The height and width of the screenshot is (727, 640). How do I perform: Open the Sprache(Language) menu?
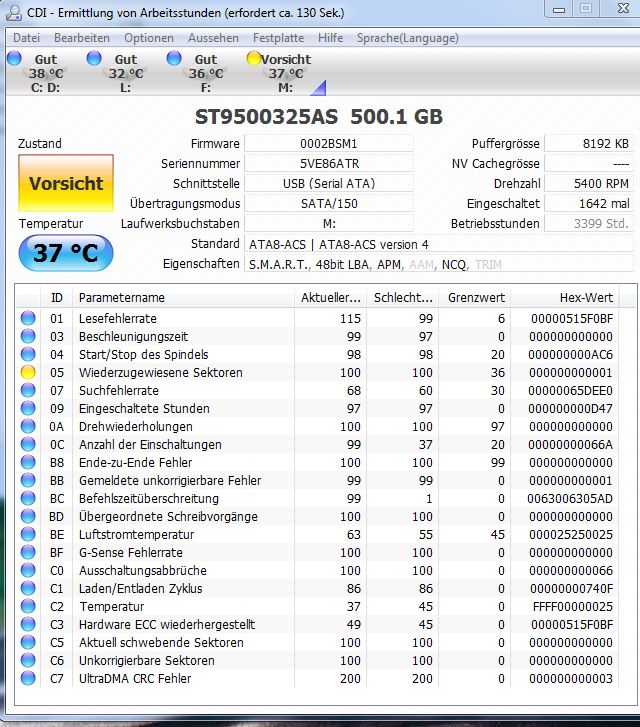coord(408,38)
